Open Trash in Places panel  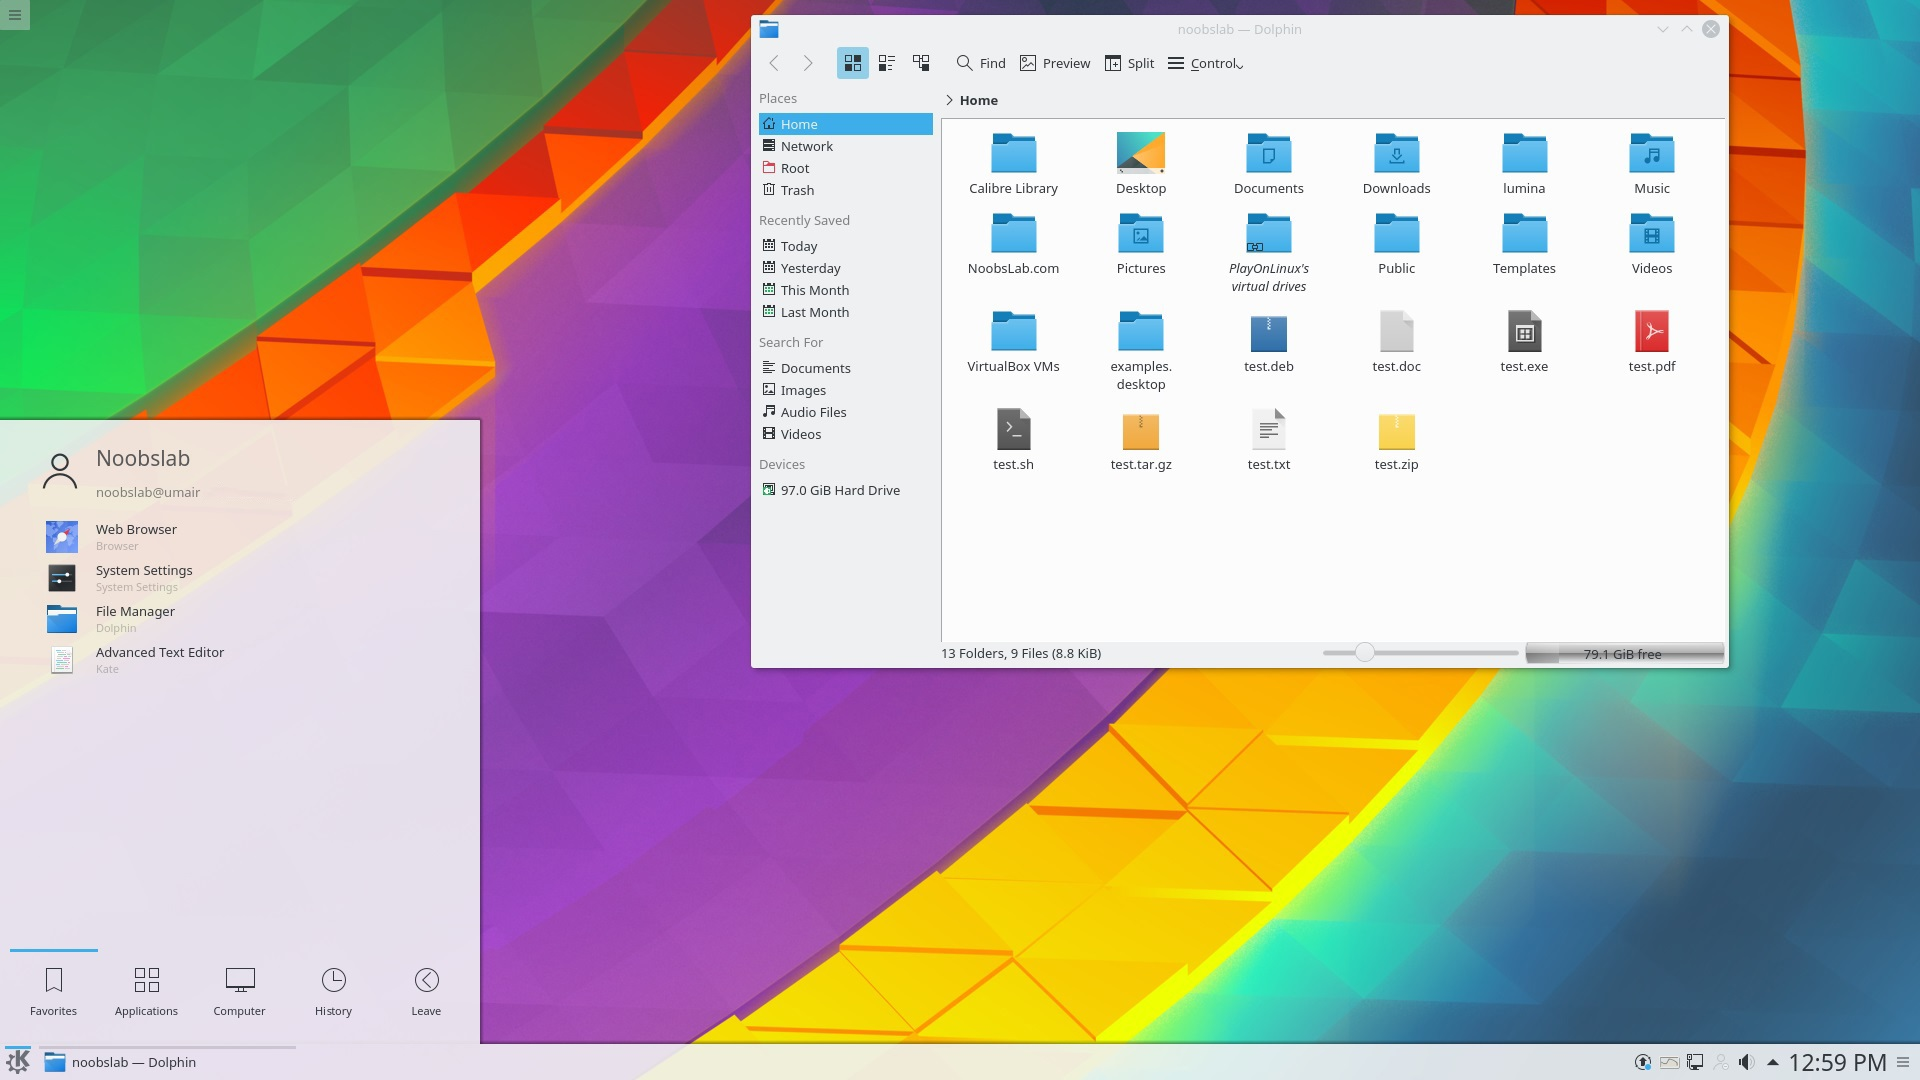pos(797,190)
